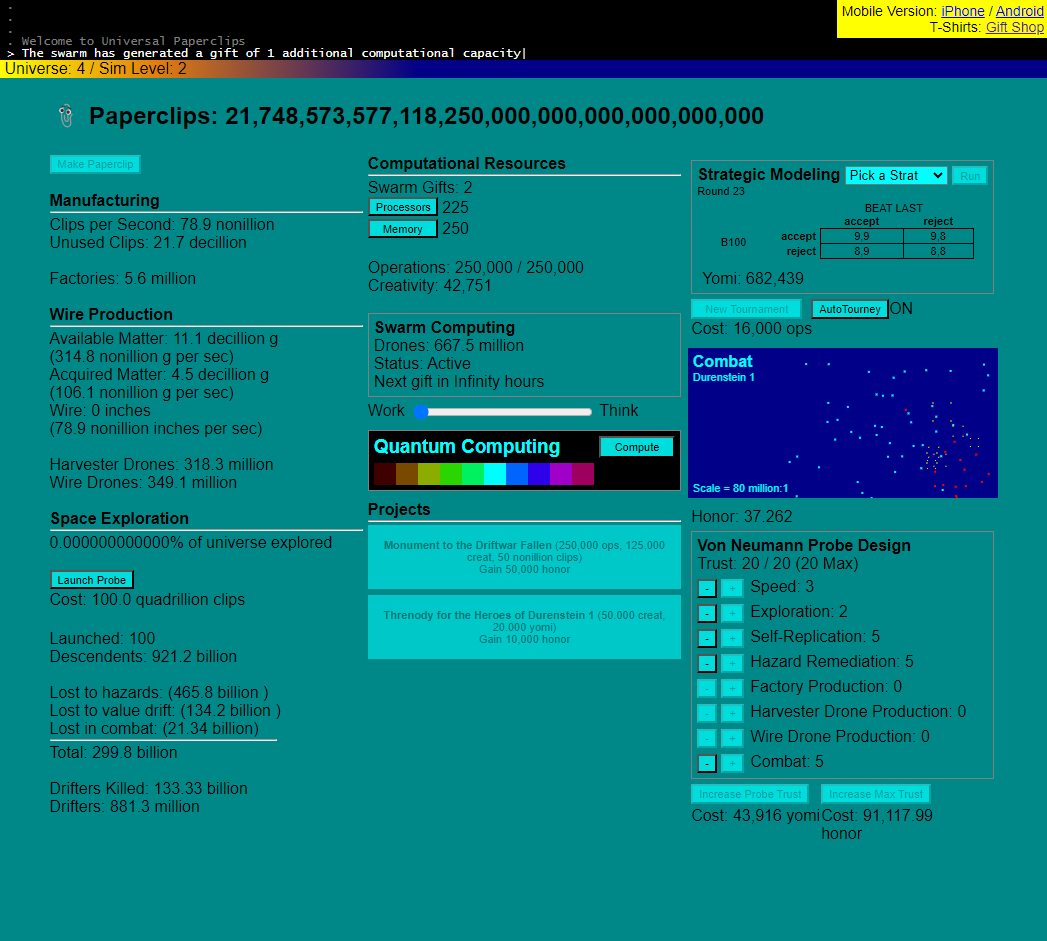Open the Android mobile version link
The height and width of the screenshot is (941, 1047).
tap(1019, 11)
